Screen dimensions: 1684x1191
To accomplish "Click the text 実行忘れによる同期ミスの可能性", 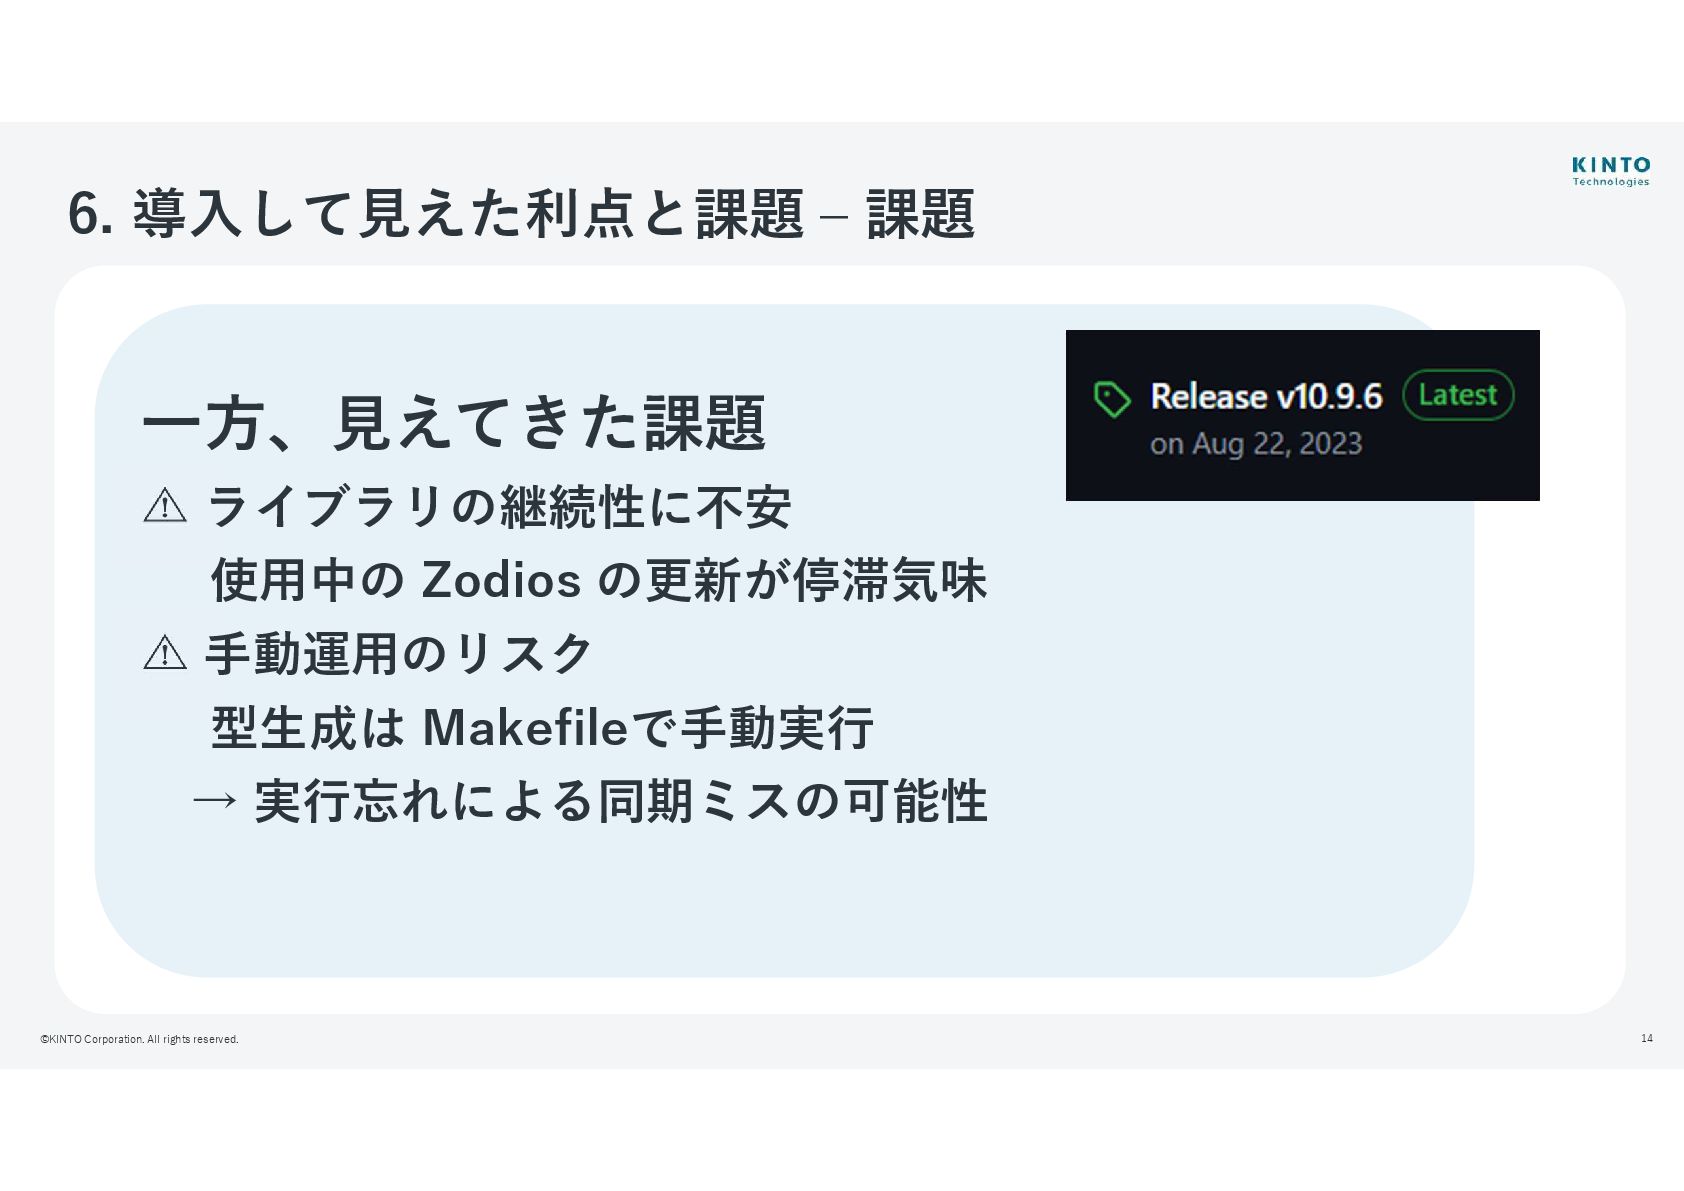I will 621,801.
